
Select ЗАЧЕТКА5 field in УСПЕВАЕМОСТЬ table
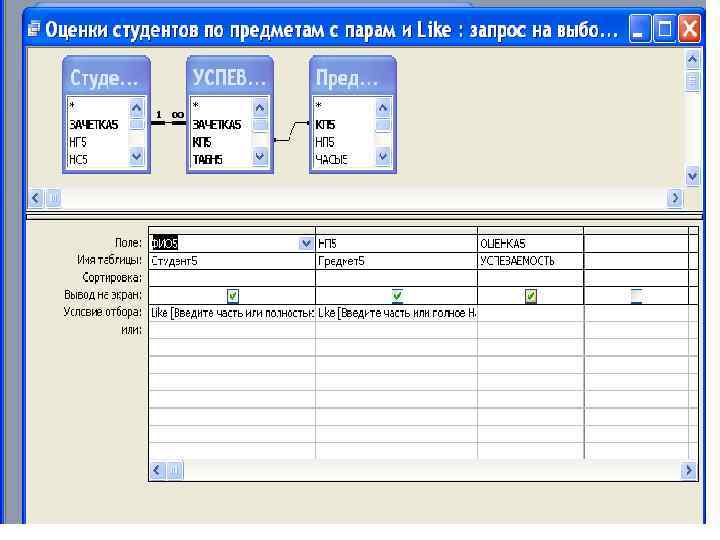pos(217,124)
